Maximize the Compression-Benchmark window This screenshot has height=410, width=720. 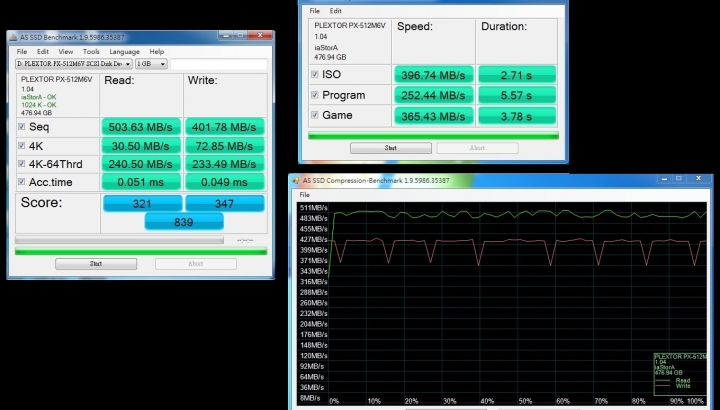tap(679, 179)
